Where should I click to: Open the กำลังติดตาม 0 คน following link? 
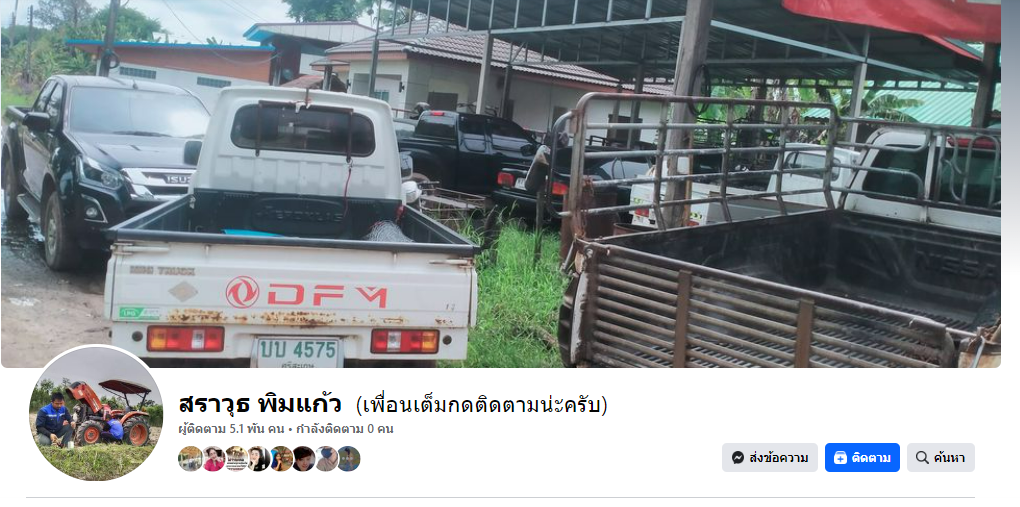[345, 429]
